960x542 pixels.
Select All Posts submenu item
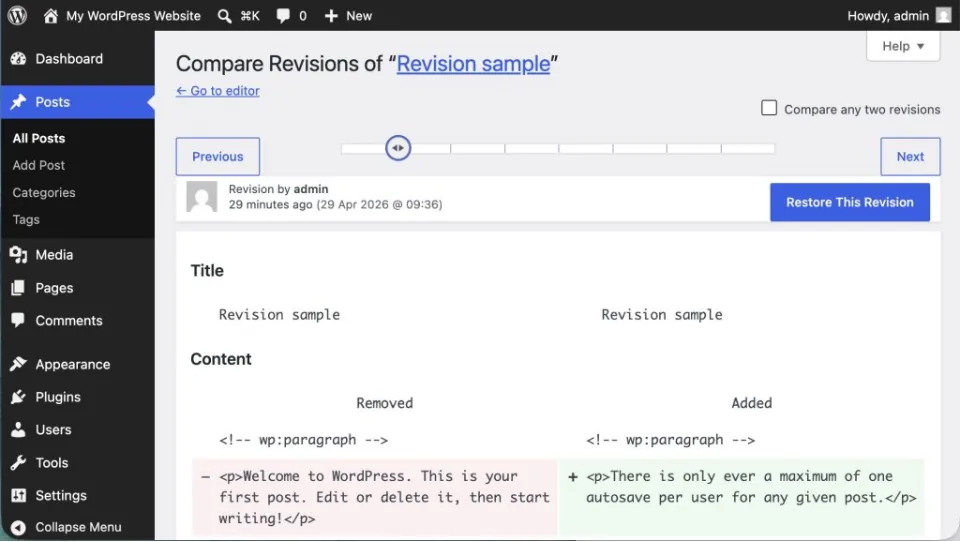[x=39, y=138]
